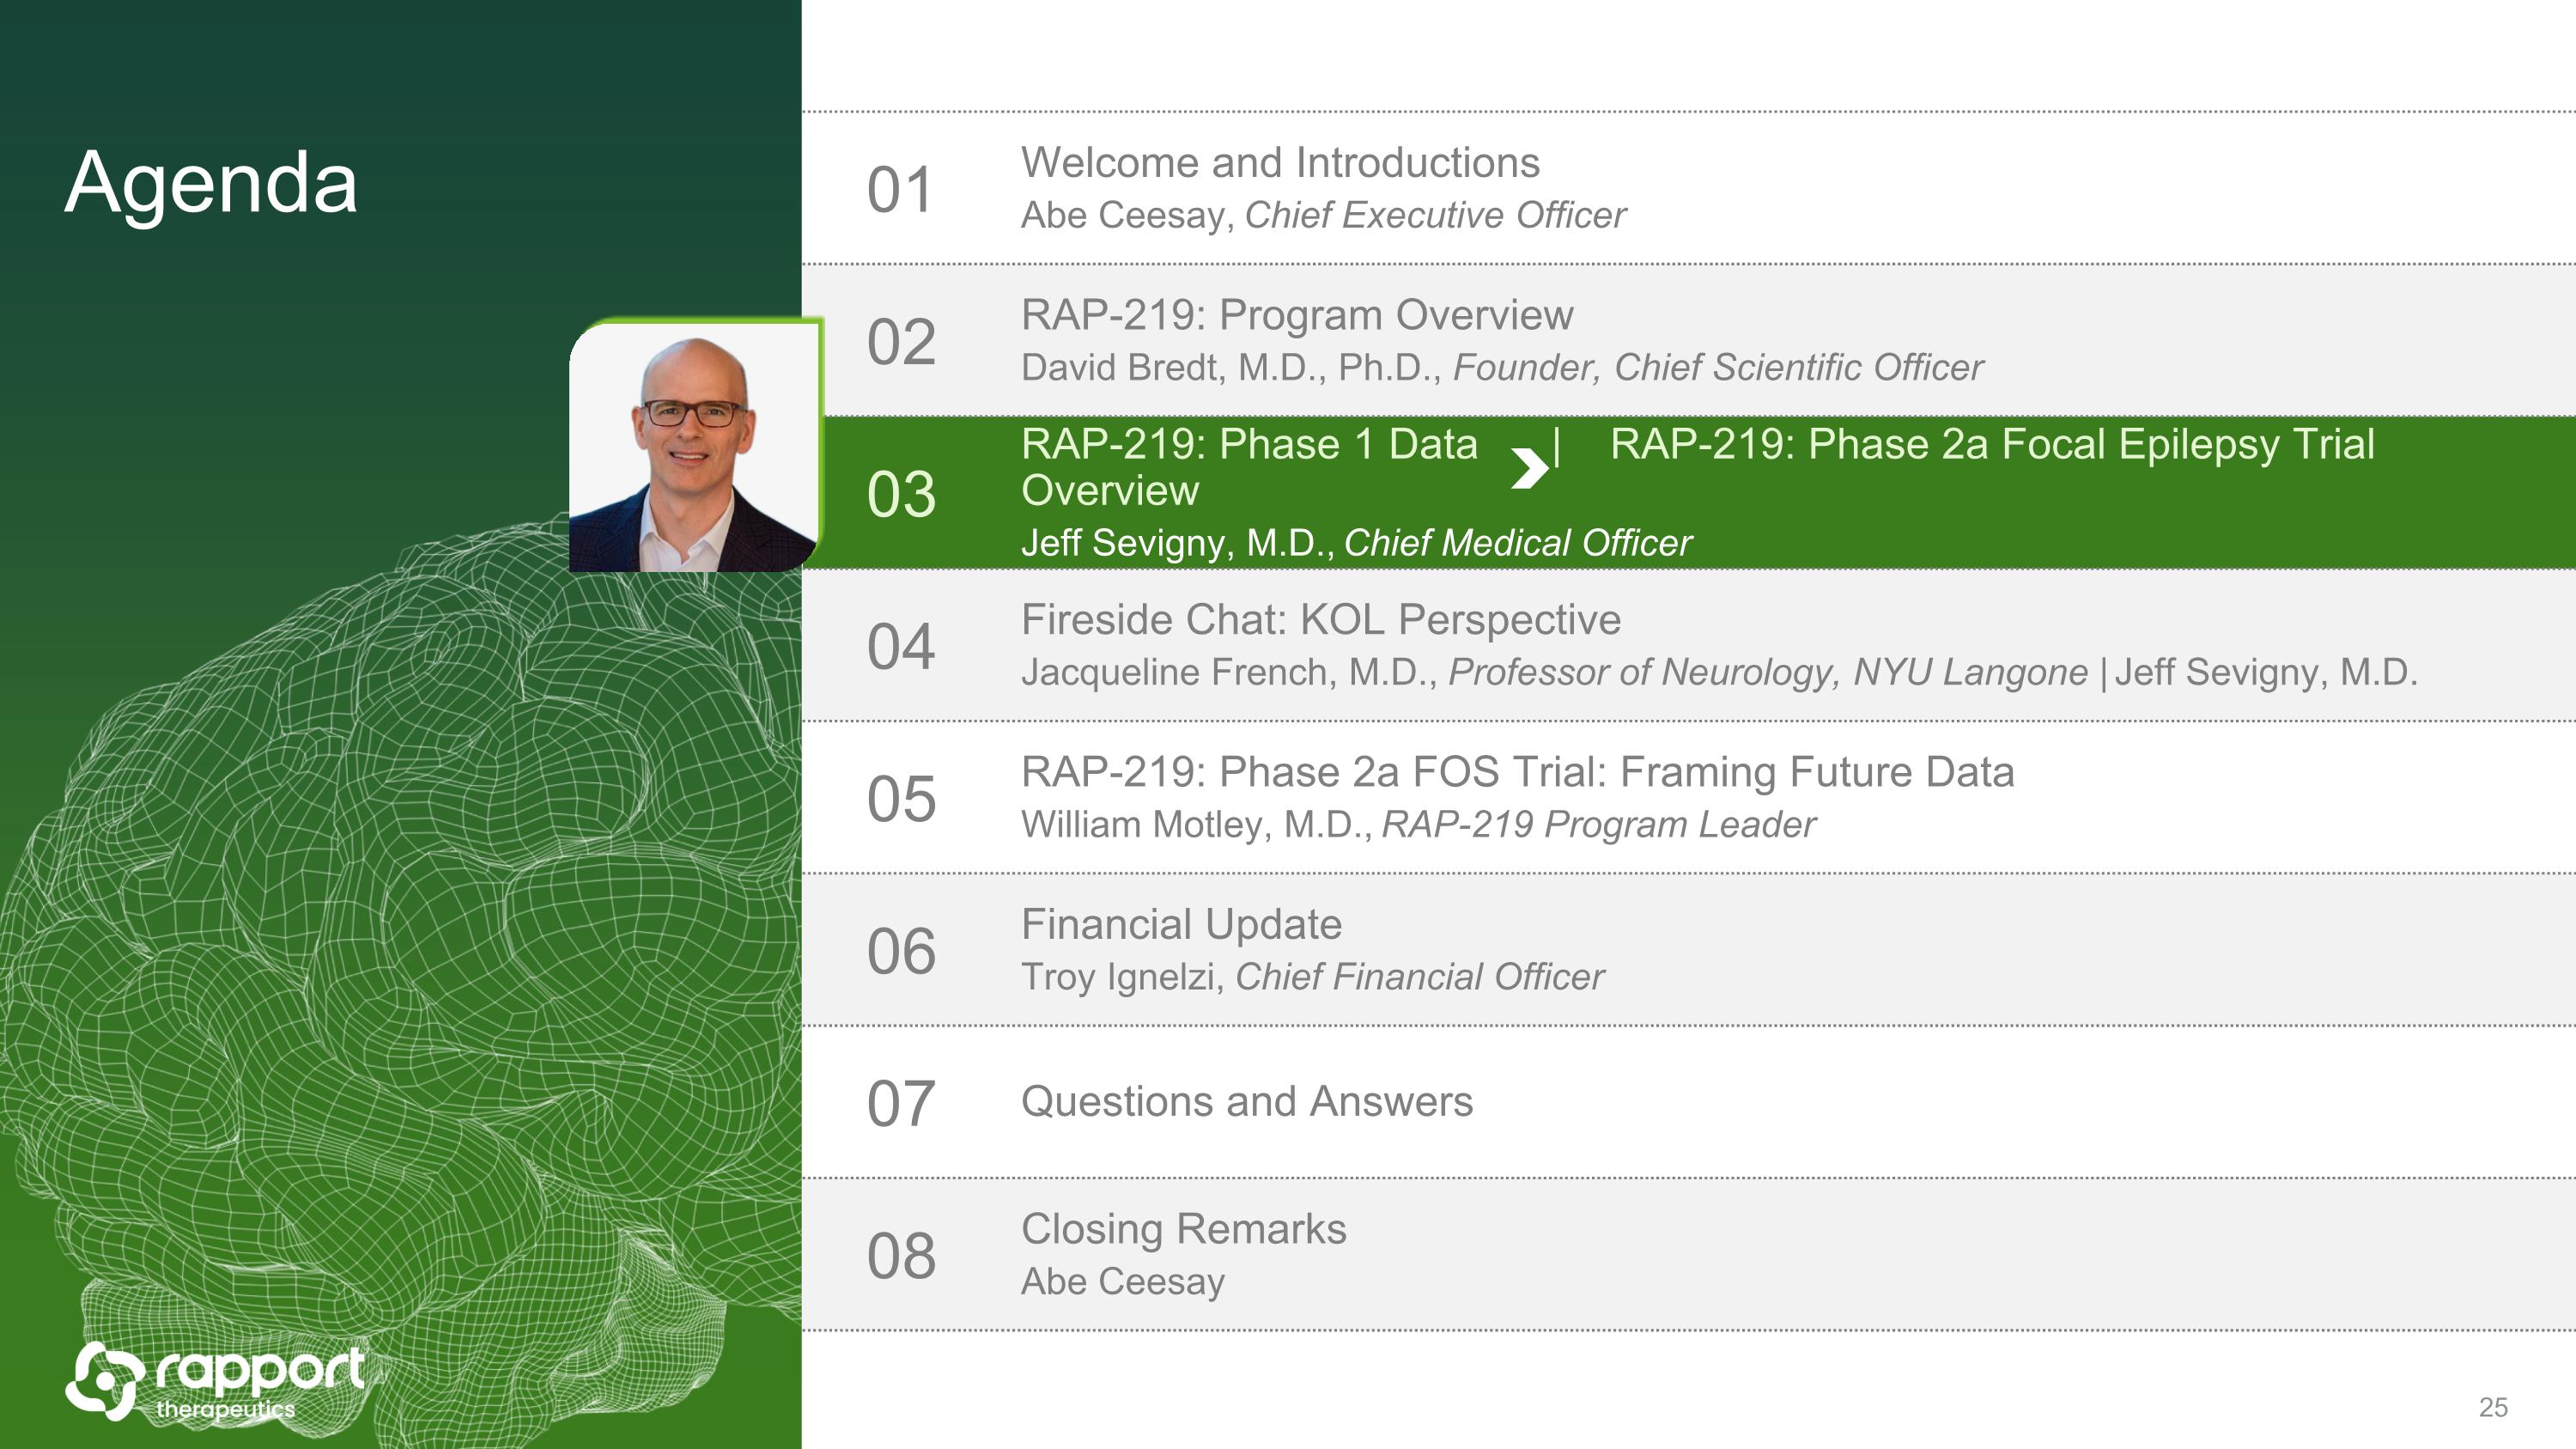Open Fireside Chat: KOL Perspective item
The width and height of the screenshot is (2576, 1449).
point(1320,620)
